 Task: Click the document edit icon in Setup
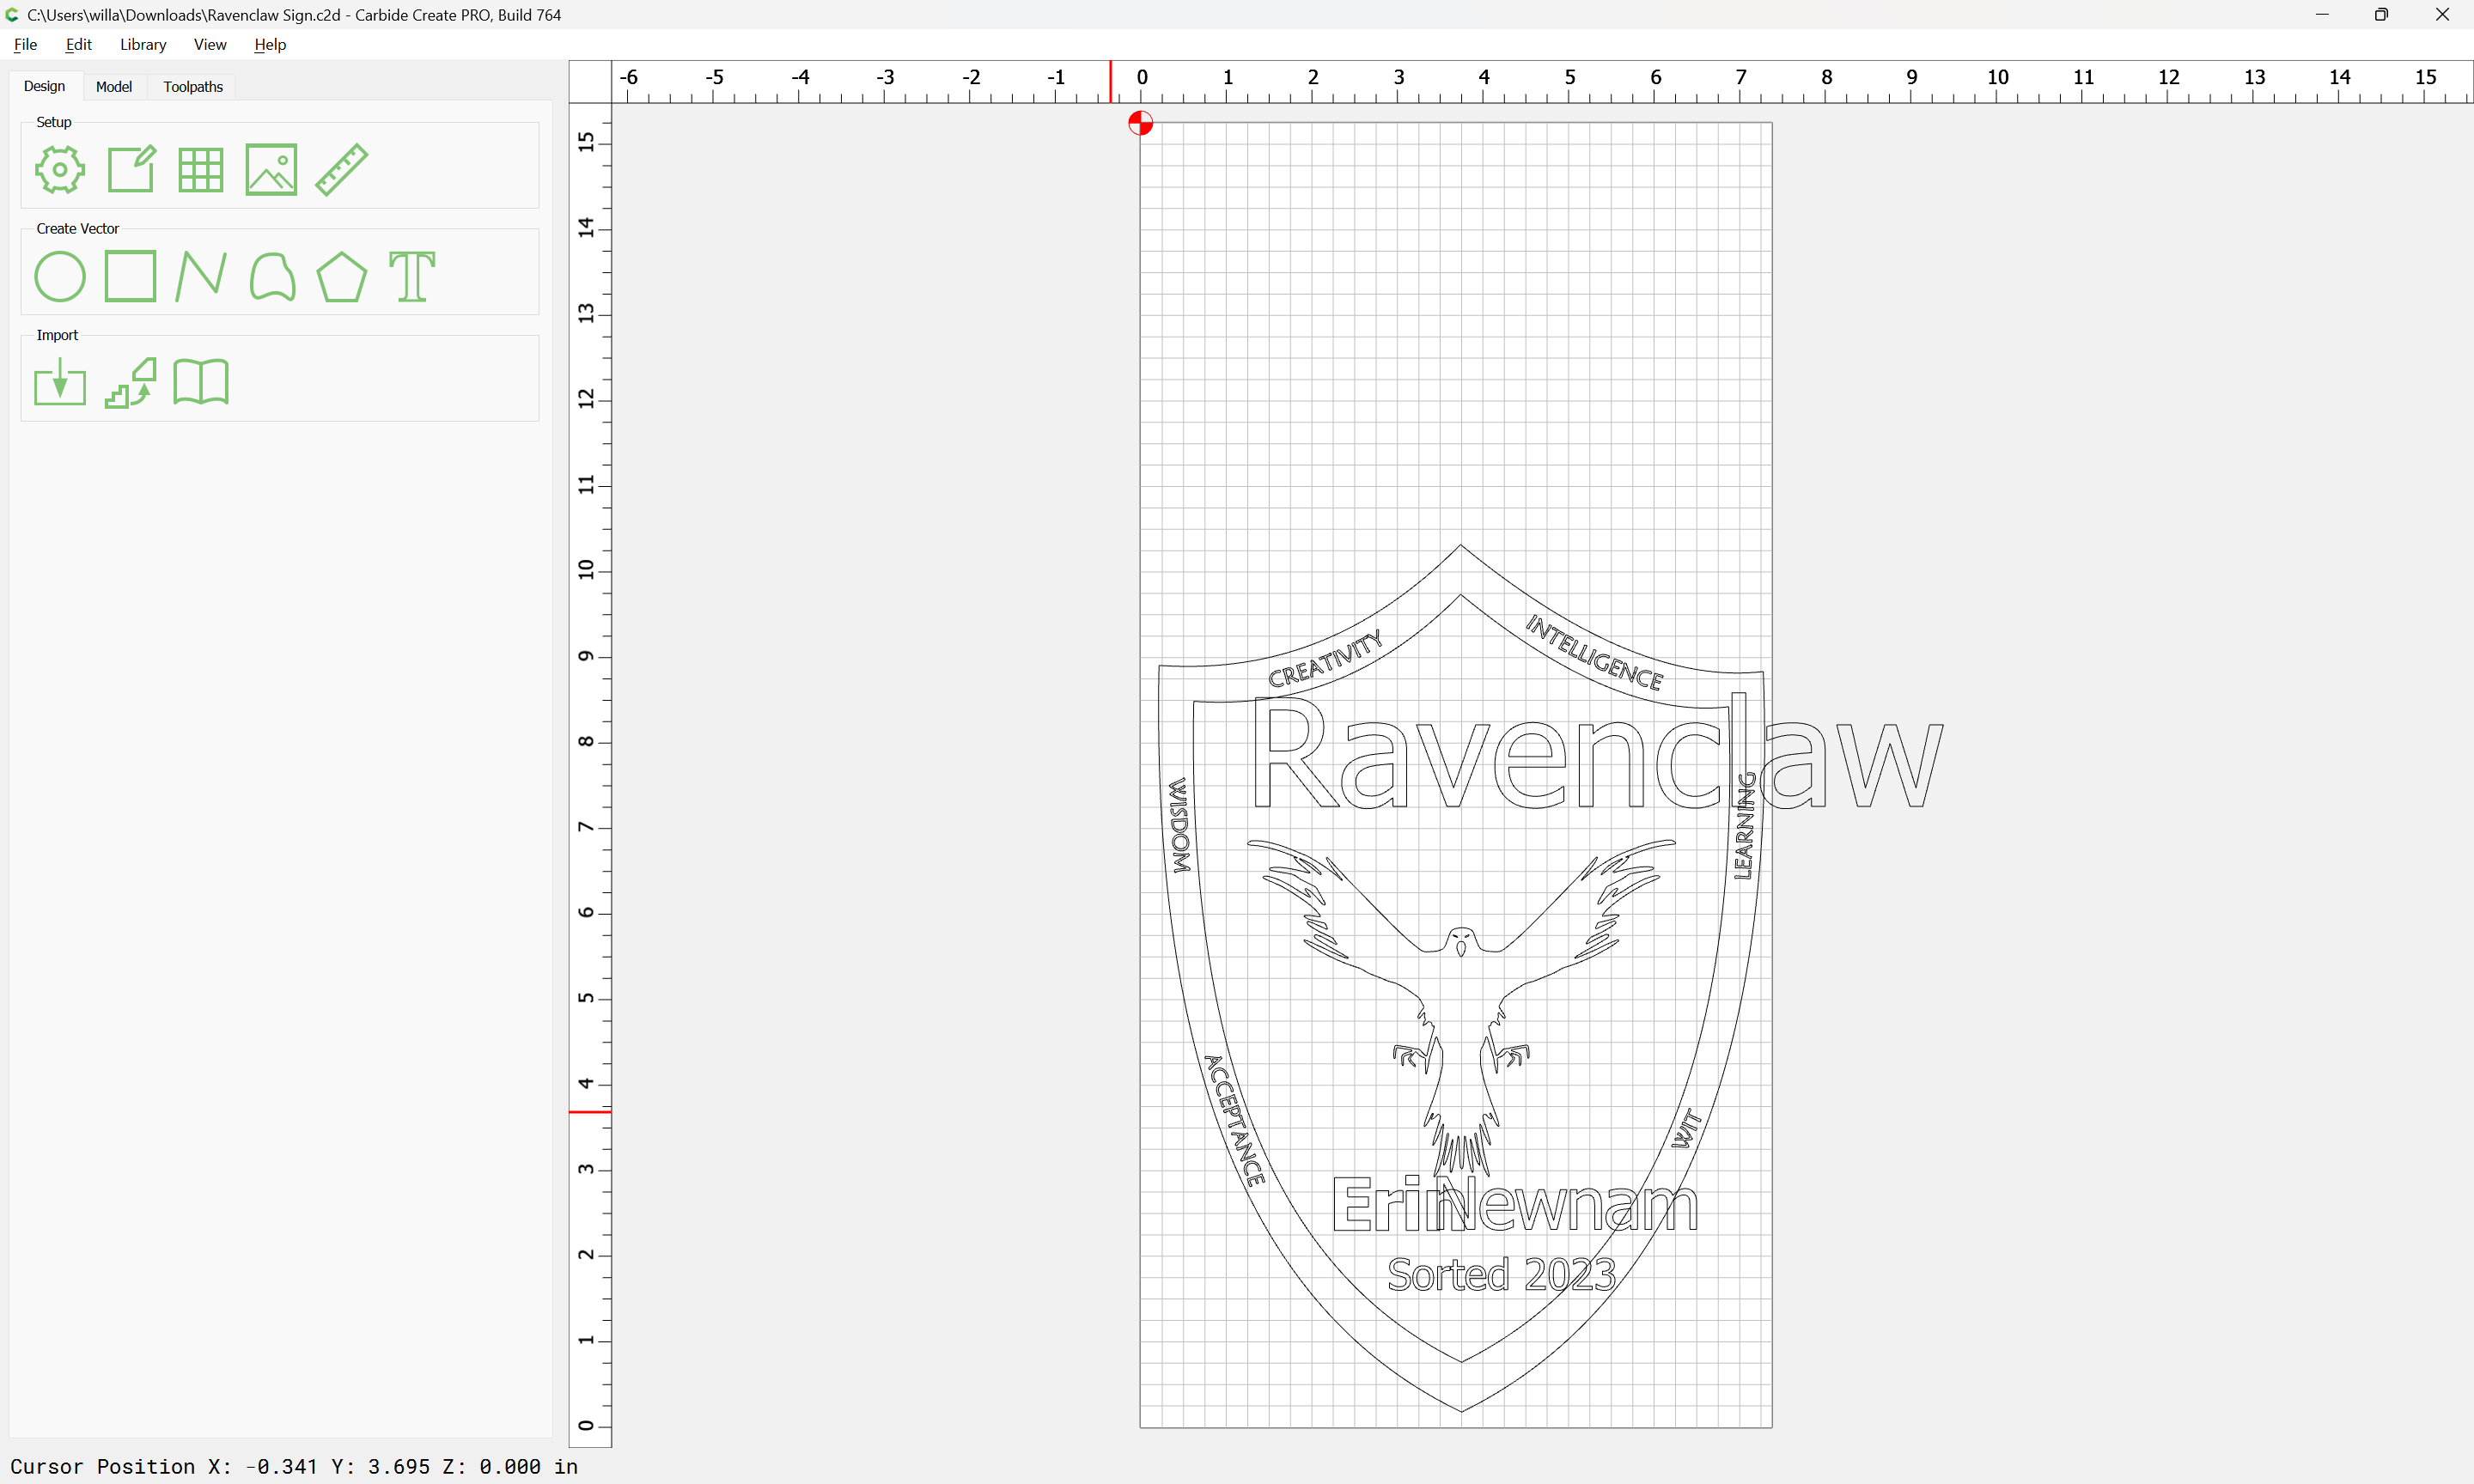tap(131, 169)
